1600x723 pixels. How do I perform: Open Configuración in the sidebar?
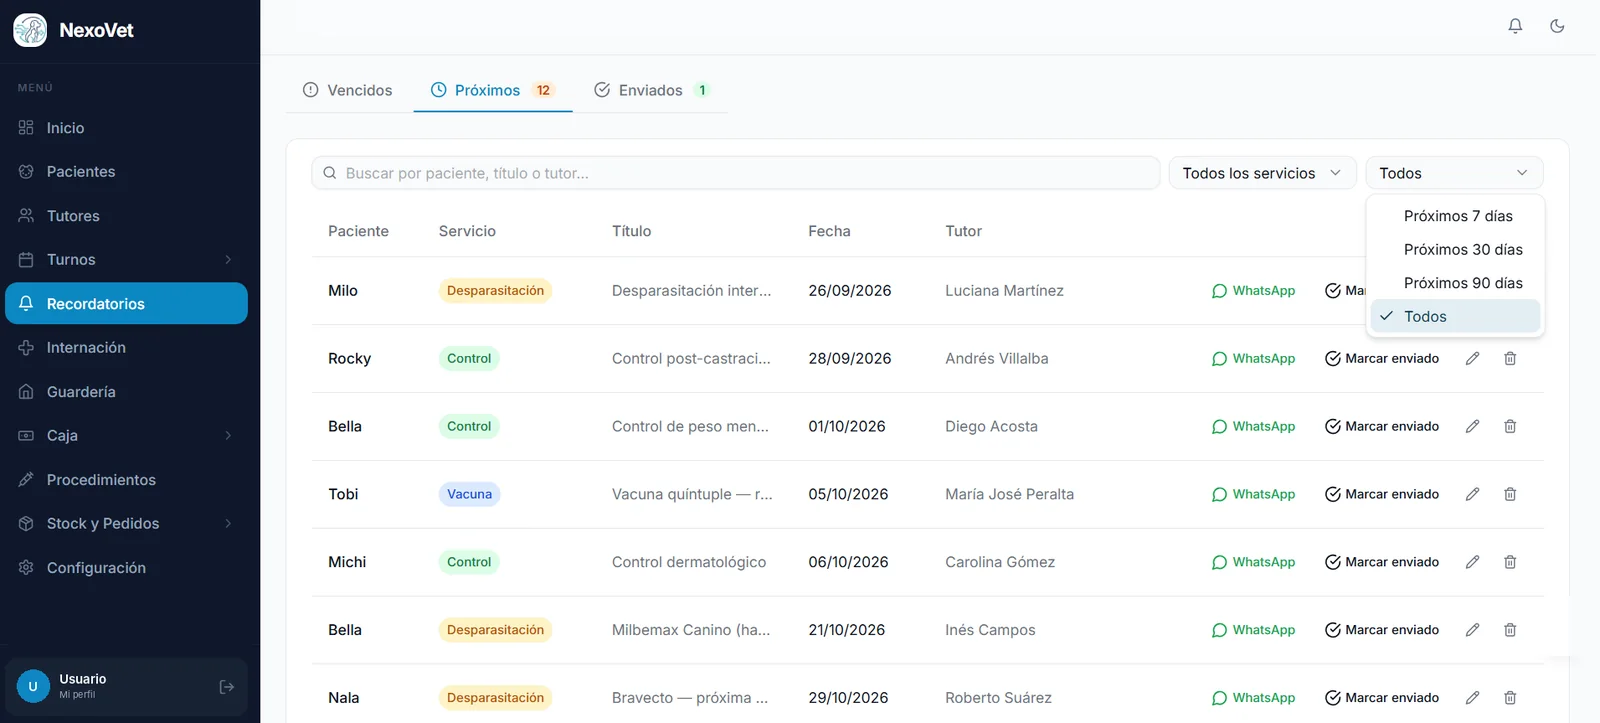click(x=126, y=568)
